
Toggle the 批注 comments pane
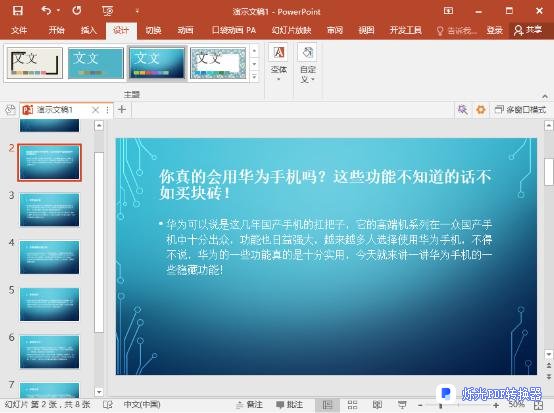[289, 405]
